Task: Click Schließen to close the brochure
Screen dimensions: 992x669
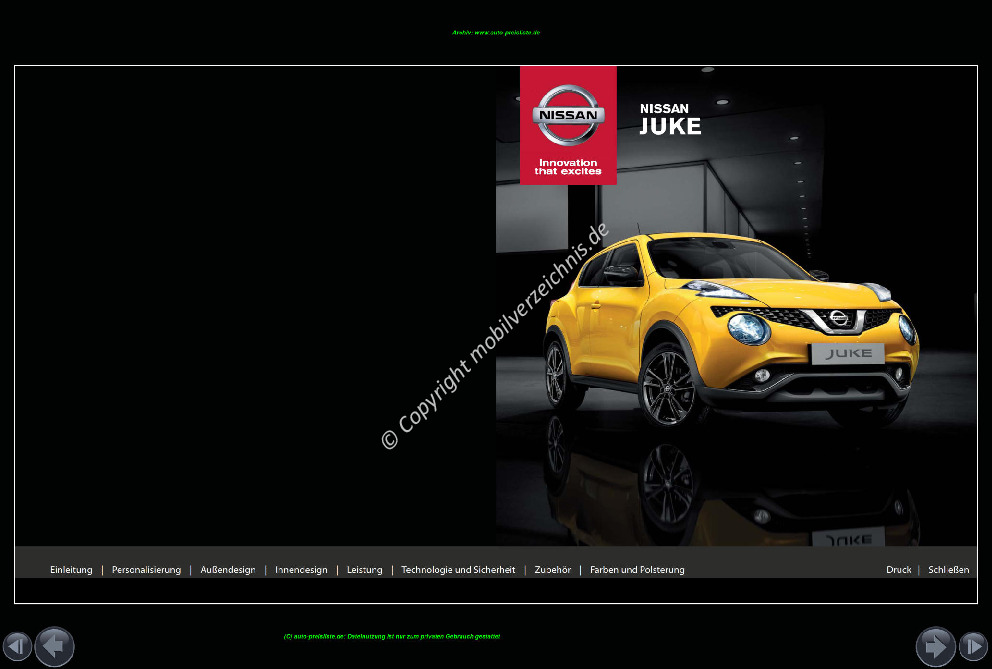Action: pyautogui.click(x=948, y=570)
